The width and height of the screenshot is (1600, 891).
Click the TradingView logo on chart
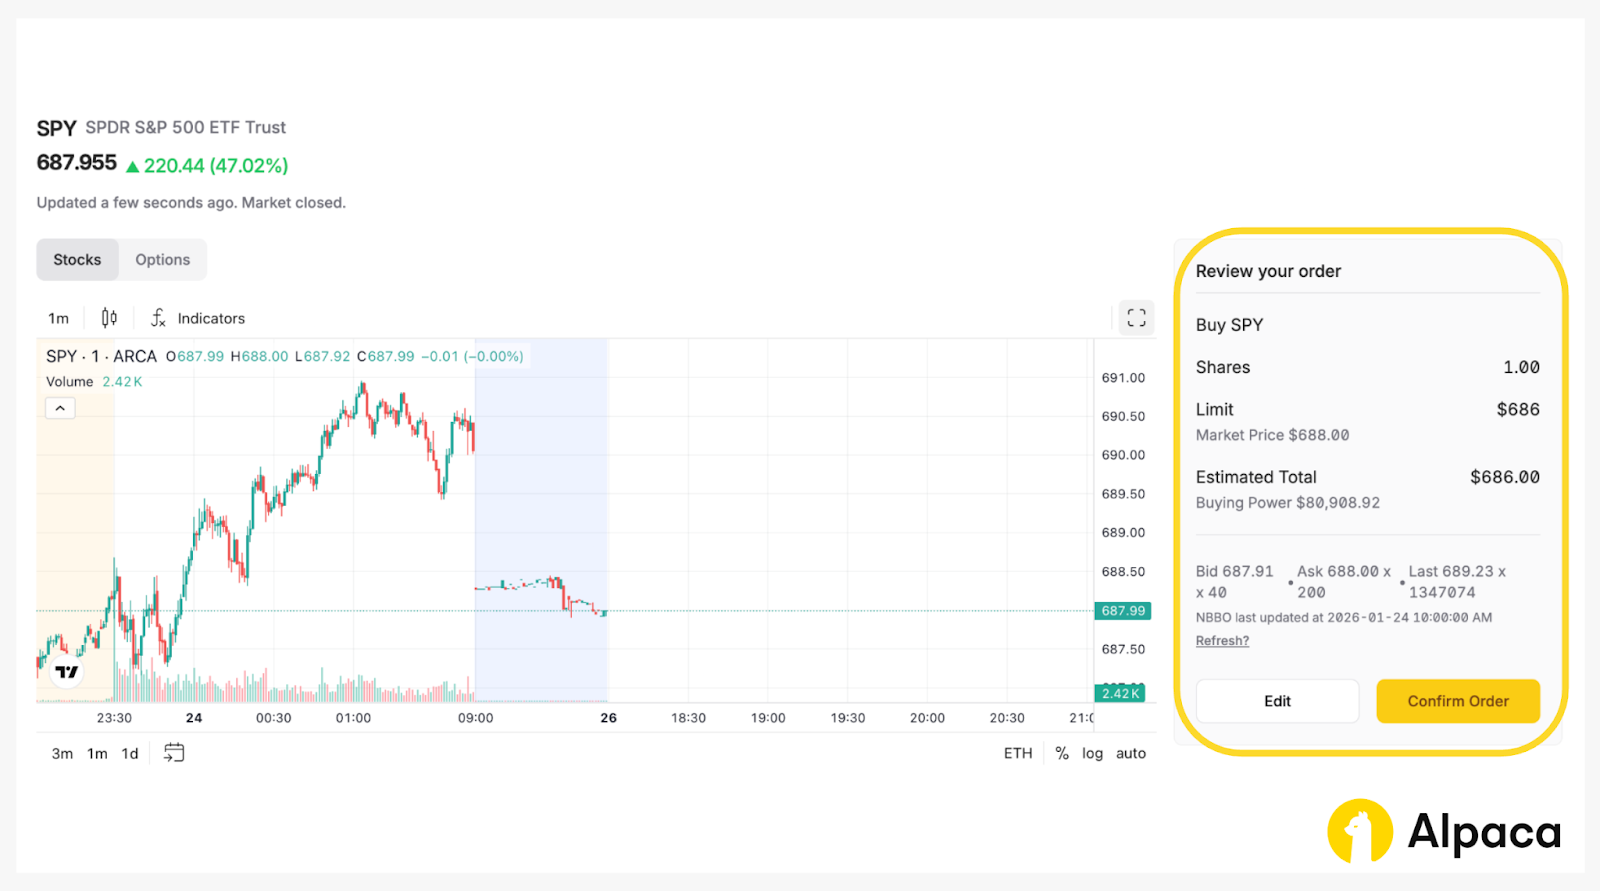pos(67,672)
